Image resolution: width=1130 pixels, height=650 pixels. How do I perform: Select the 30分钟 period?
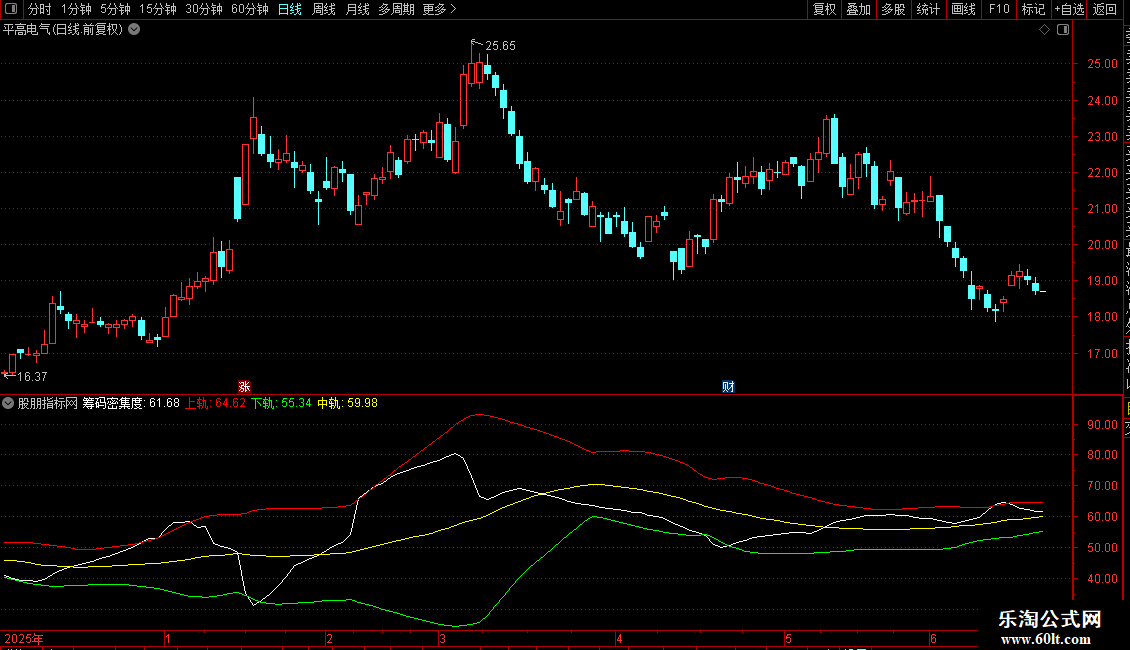(x=204, y=9)
